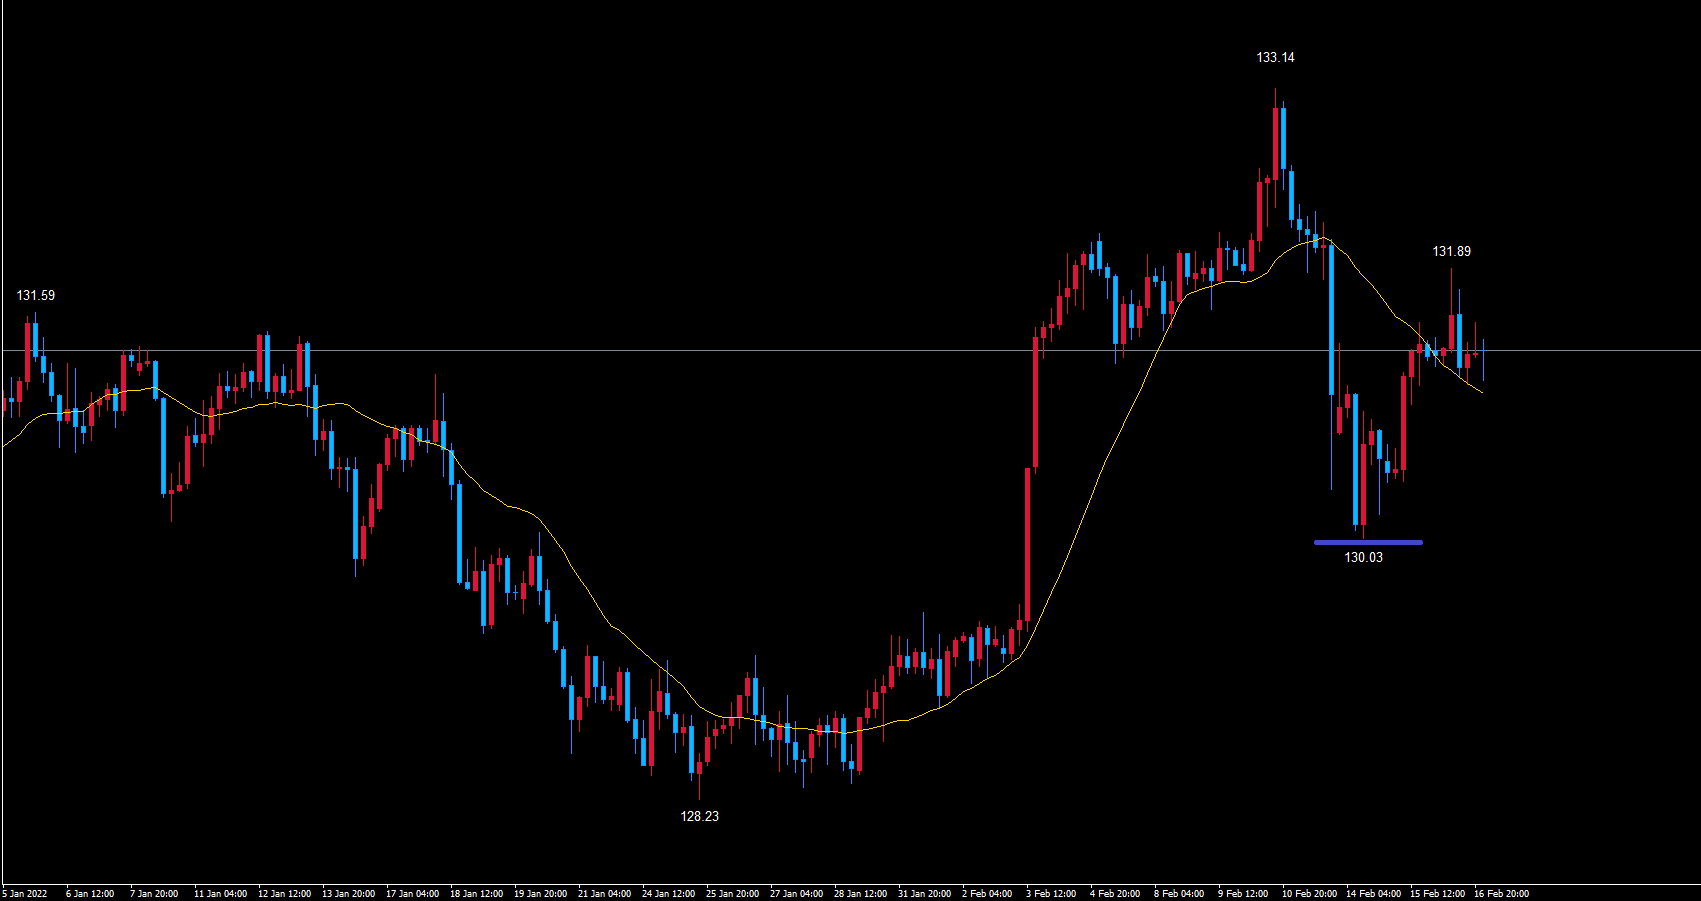
Task: Click "14 Feb 04:00" on the time axis
Action: coord(1373,893)
